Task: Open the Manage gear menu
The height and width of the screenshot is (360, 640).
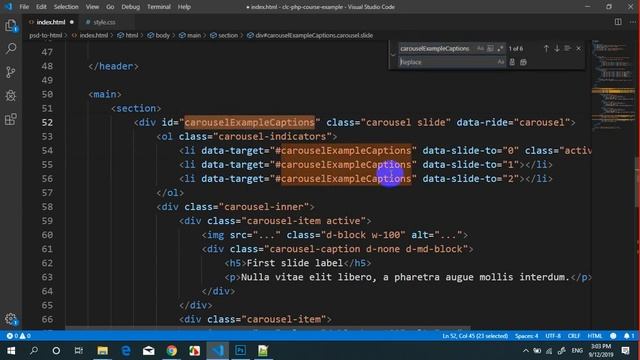Action: tap(11, 319)
